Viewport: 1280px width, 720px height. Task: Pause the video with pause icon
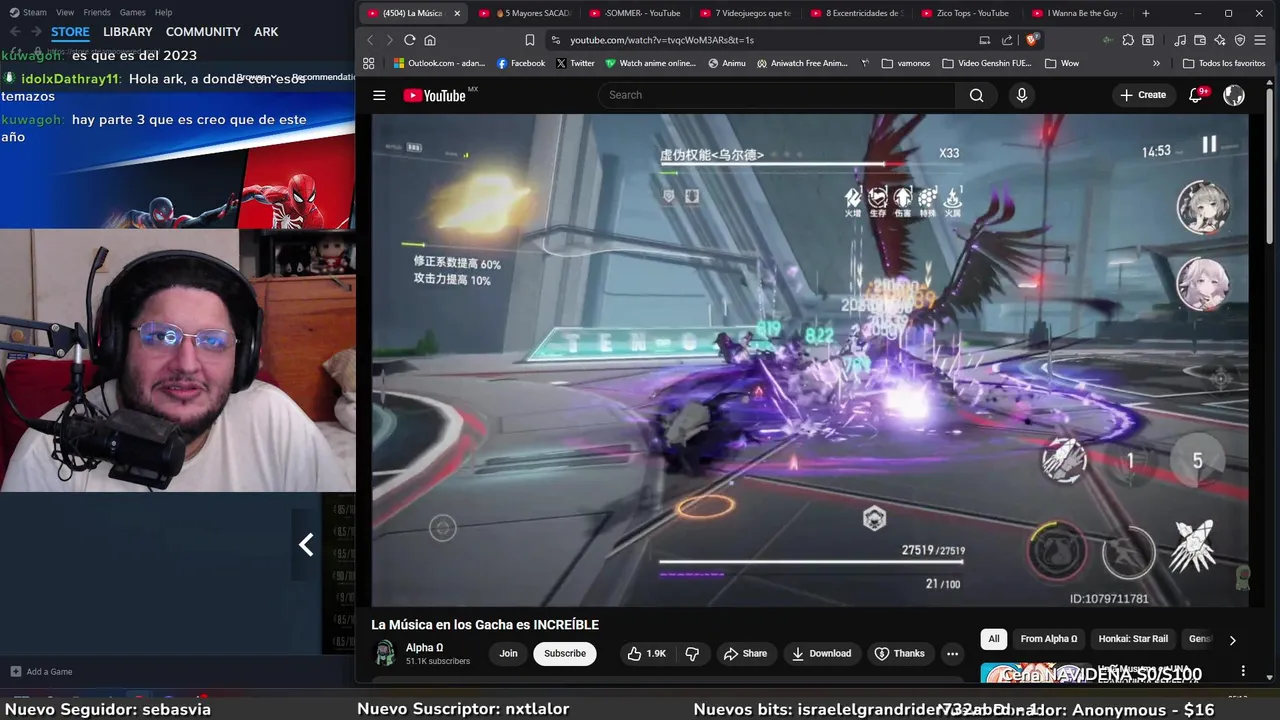1209,144
